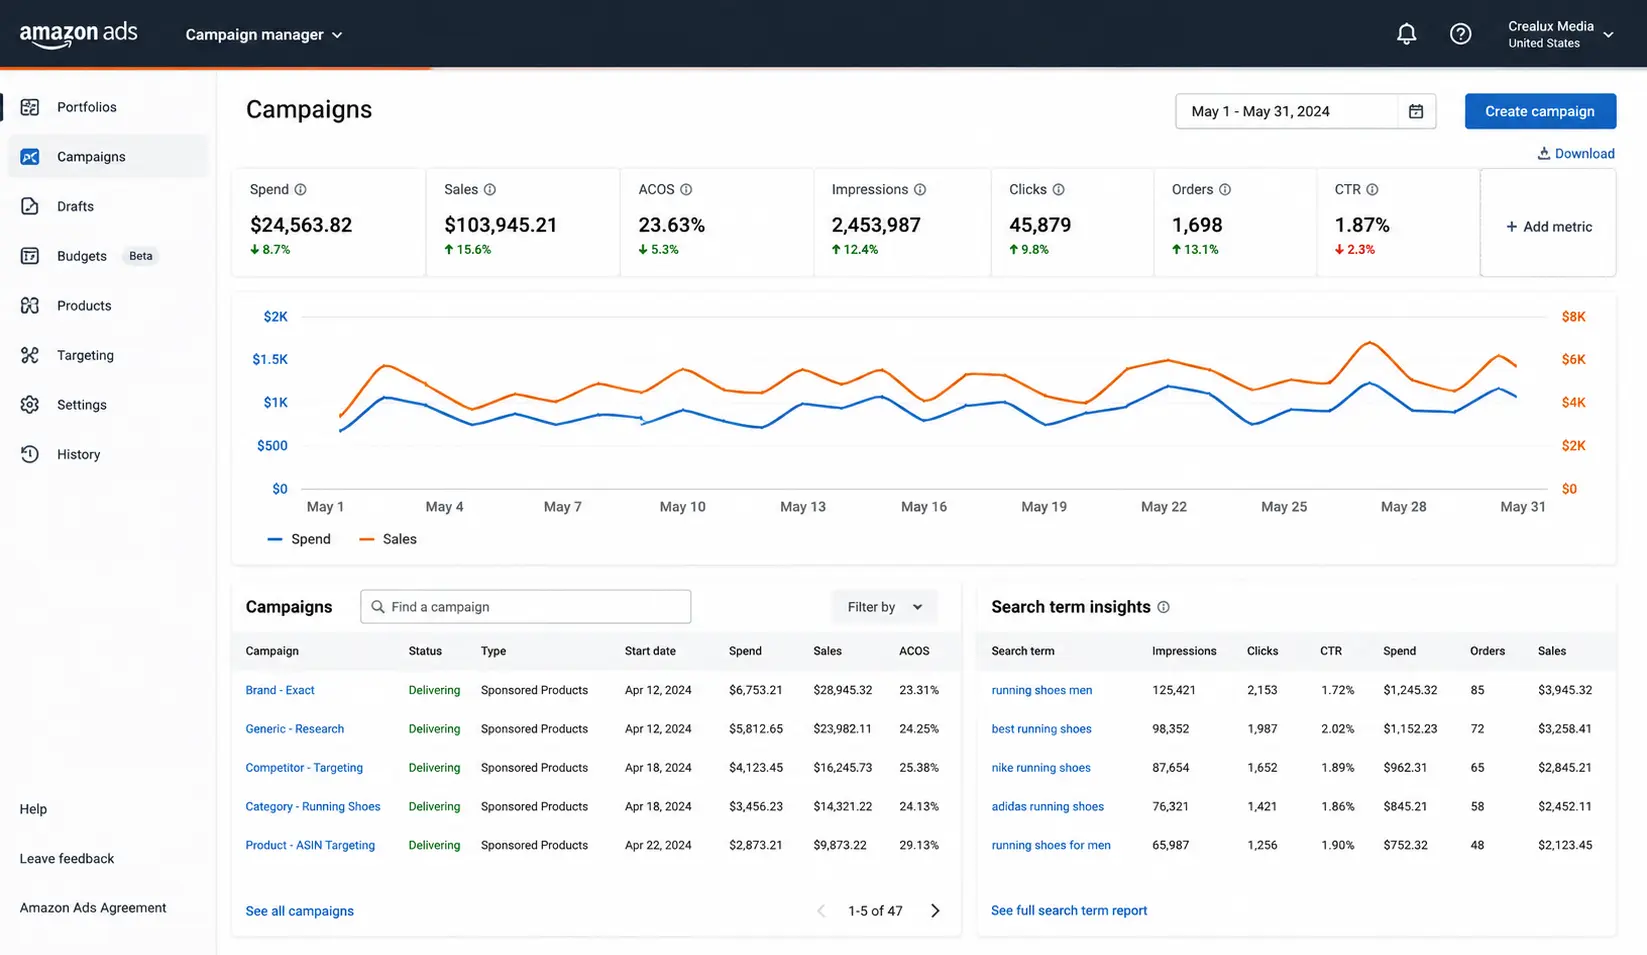The width and height of the screenshot is (1647, 955).
Task: Click the Create campaign button
Action: click(x=1540, y=111)
